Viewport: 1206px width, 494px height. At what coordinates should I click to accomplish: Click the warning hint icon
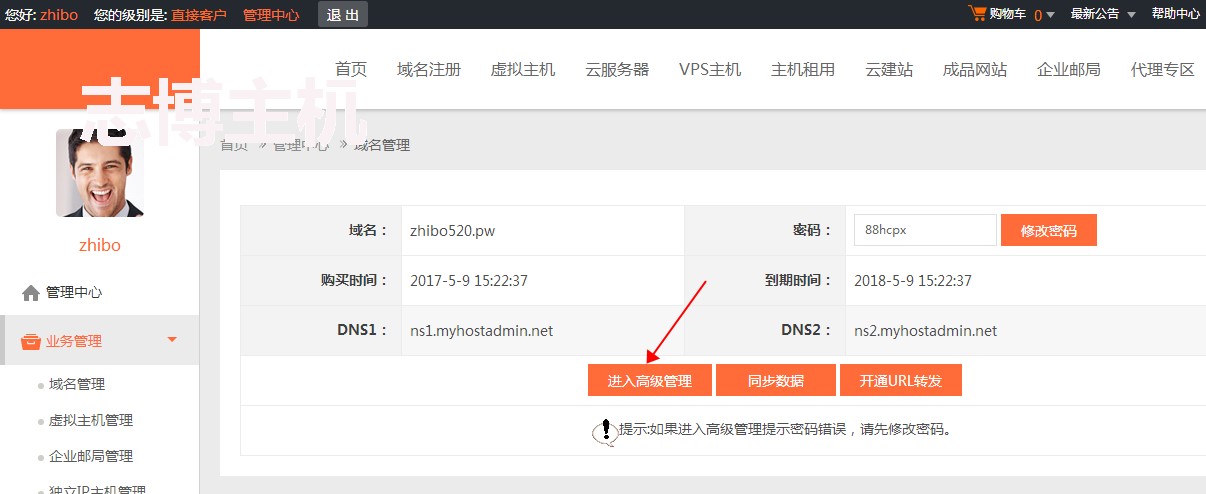(x=605, y=431)
